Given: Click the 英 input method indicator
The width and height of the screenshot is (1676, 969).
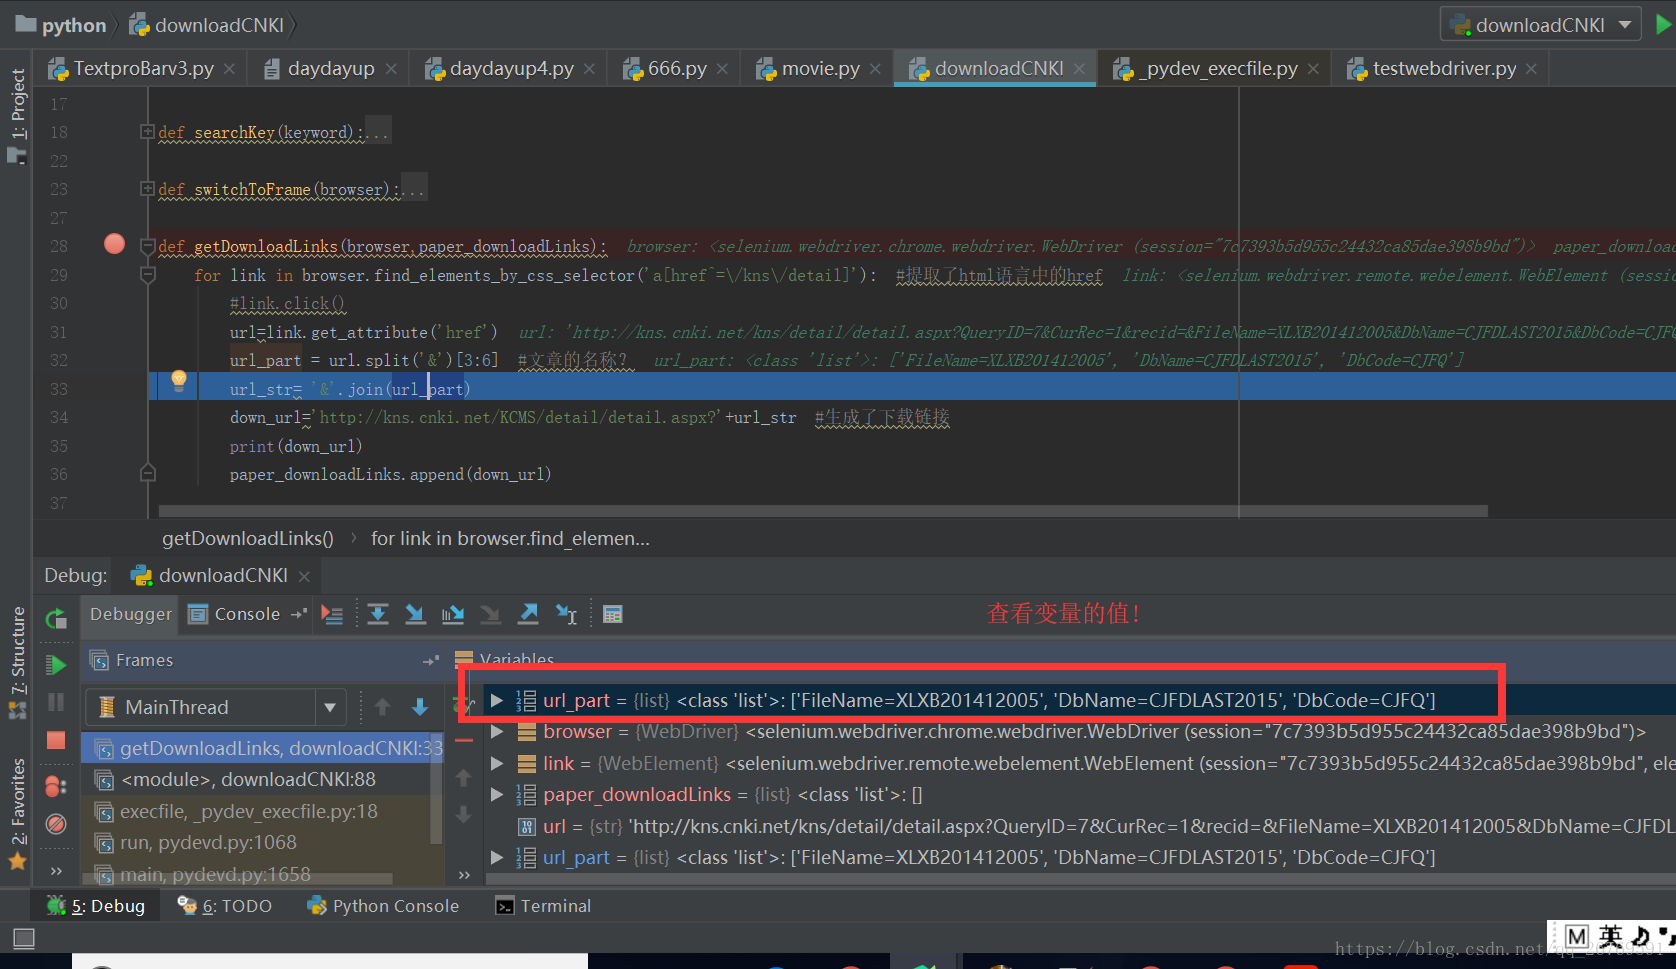Looking at the screenshot, I should [x=1610, y=937].
